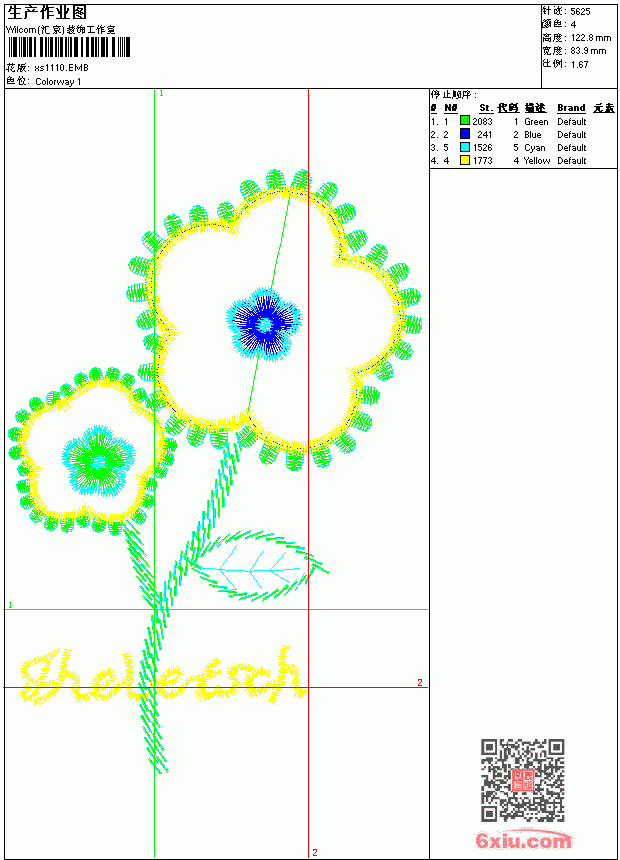This screenshot has height=860, width=620.
Task: Click the xs1110.EMB file name
Action: [61, 68]
